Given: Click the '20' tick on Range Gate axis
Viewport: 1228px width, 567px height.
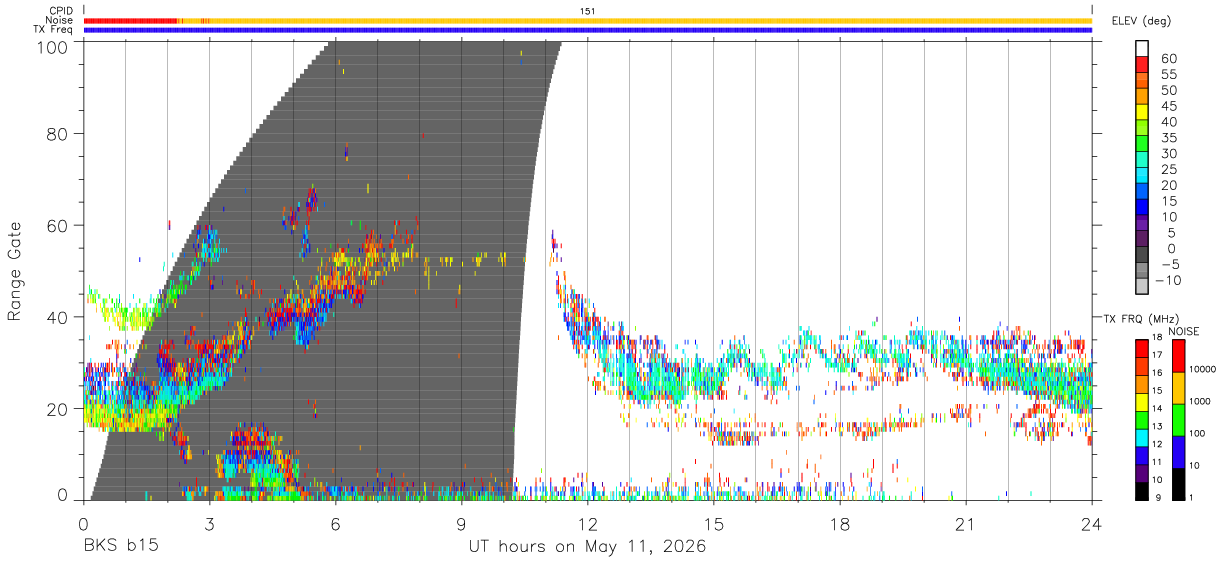Looking at the screenshot, I should [60, 409].
